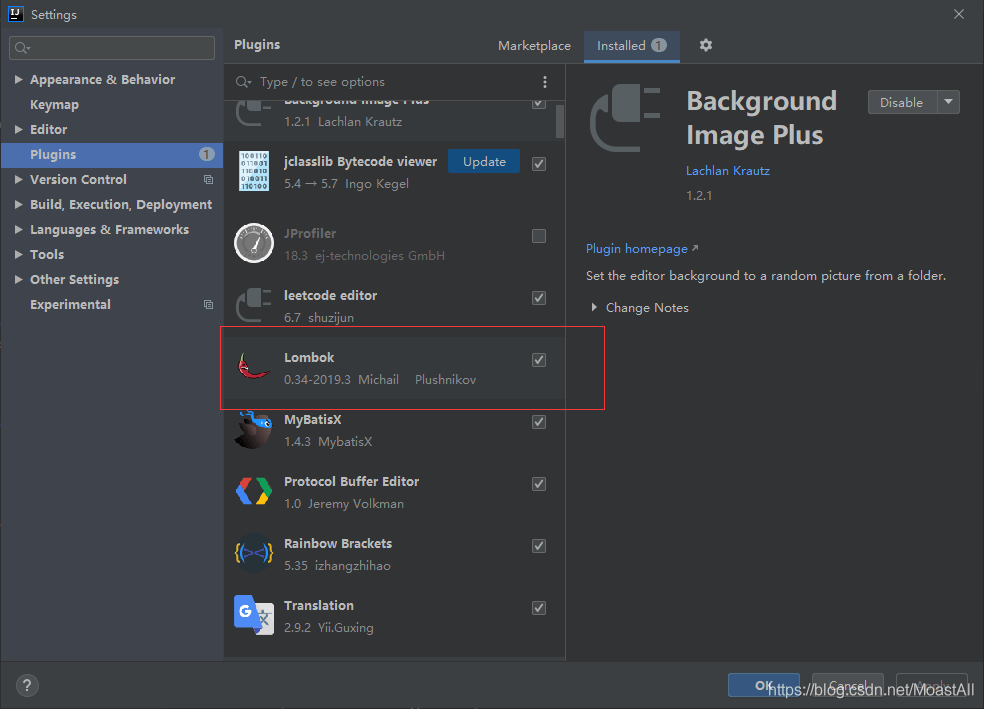Update the jclasslib Bytecode viewer plugin
The image size is (984, 709).
click(x=484, y=161)
